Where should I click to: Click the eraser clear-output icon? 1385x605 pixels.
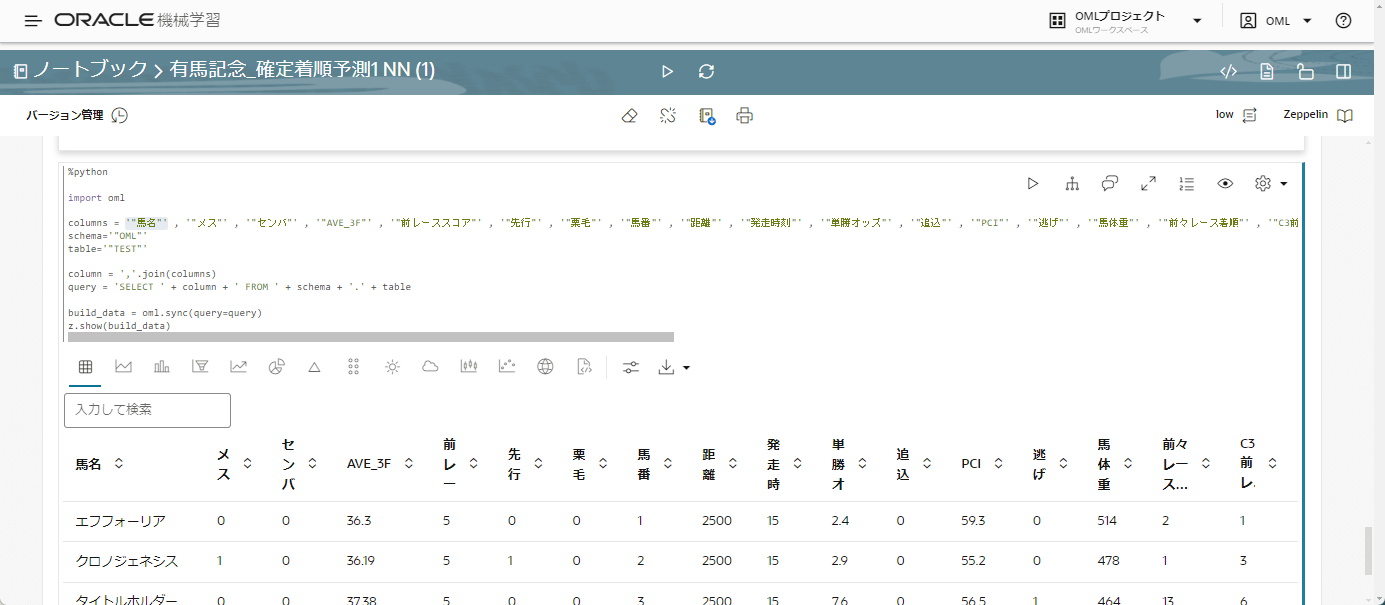point(629,116)
